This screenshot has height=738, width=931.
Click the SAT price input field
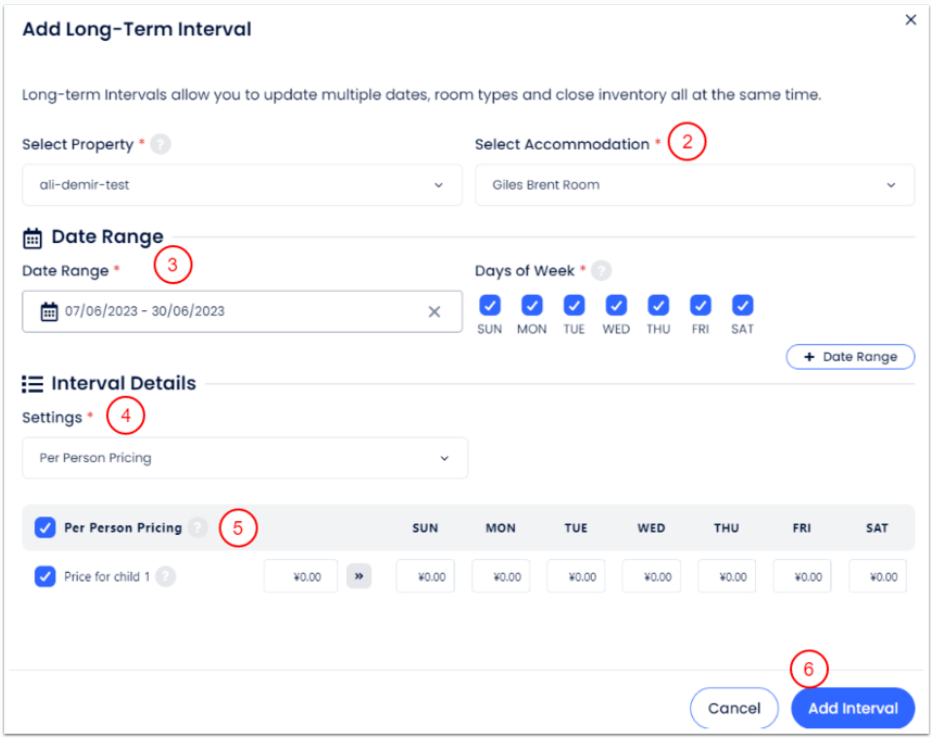click(x=877, y=577)
